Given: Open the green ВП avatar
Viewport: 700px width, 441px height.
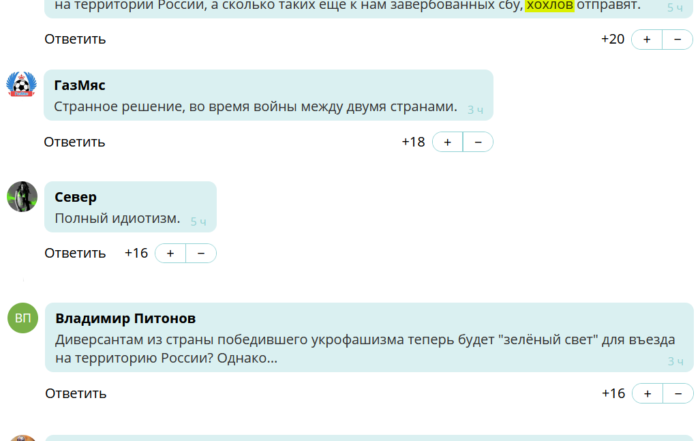Looking at the screenshot, I should click(23, 318).
